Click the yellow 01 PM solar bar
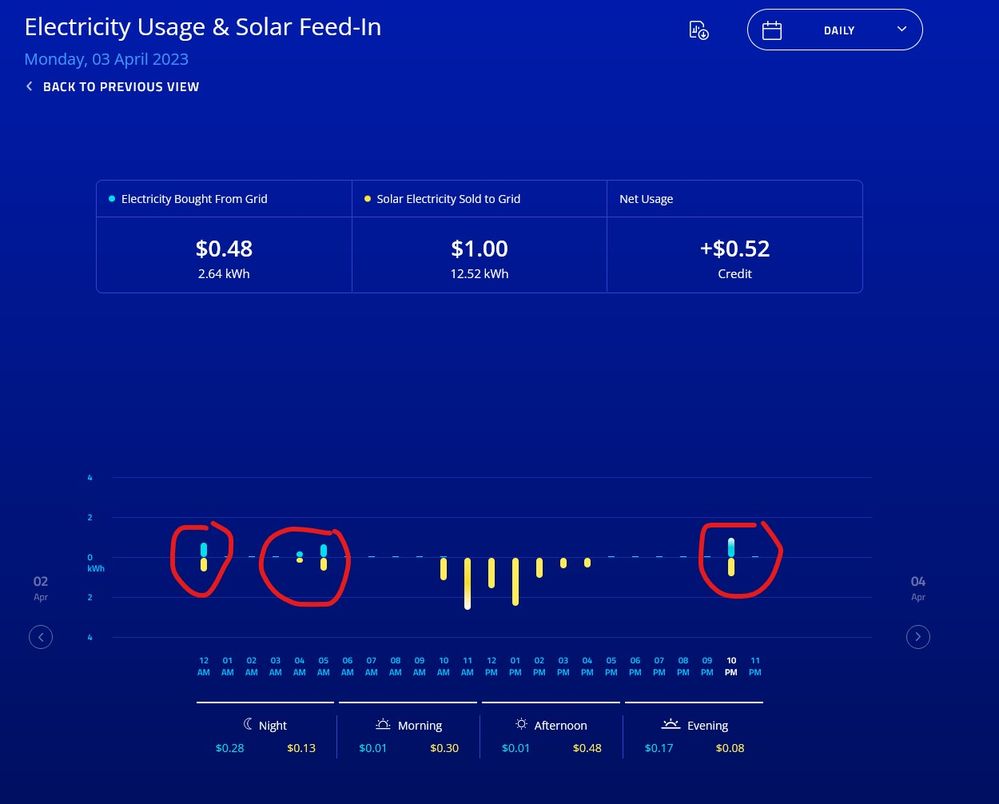This screenshot has height=804, width=999. click(x=515, y=581)
